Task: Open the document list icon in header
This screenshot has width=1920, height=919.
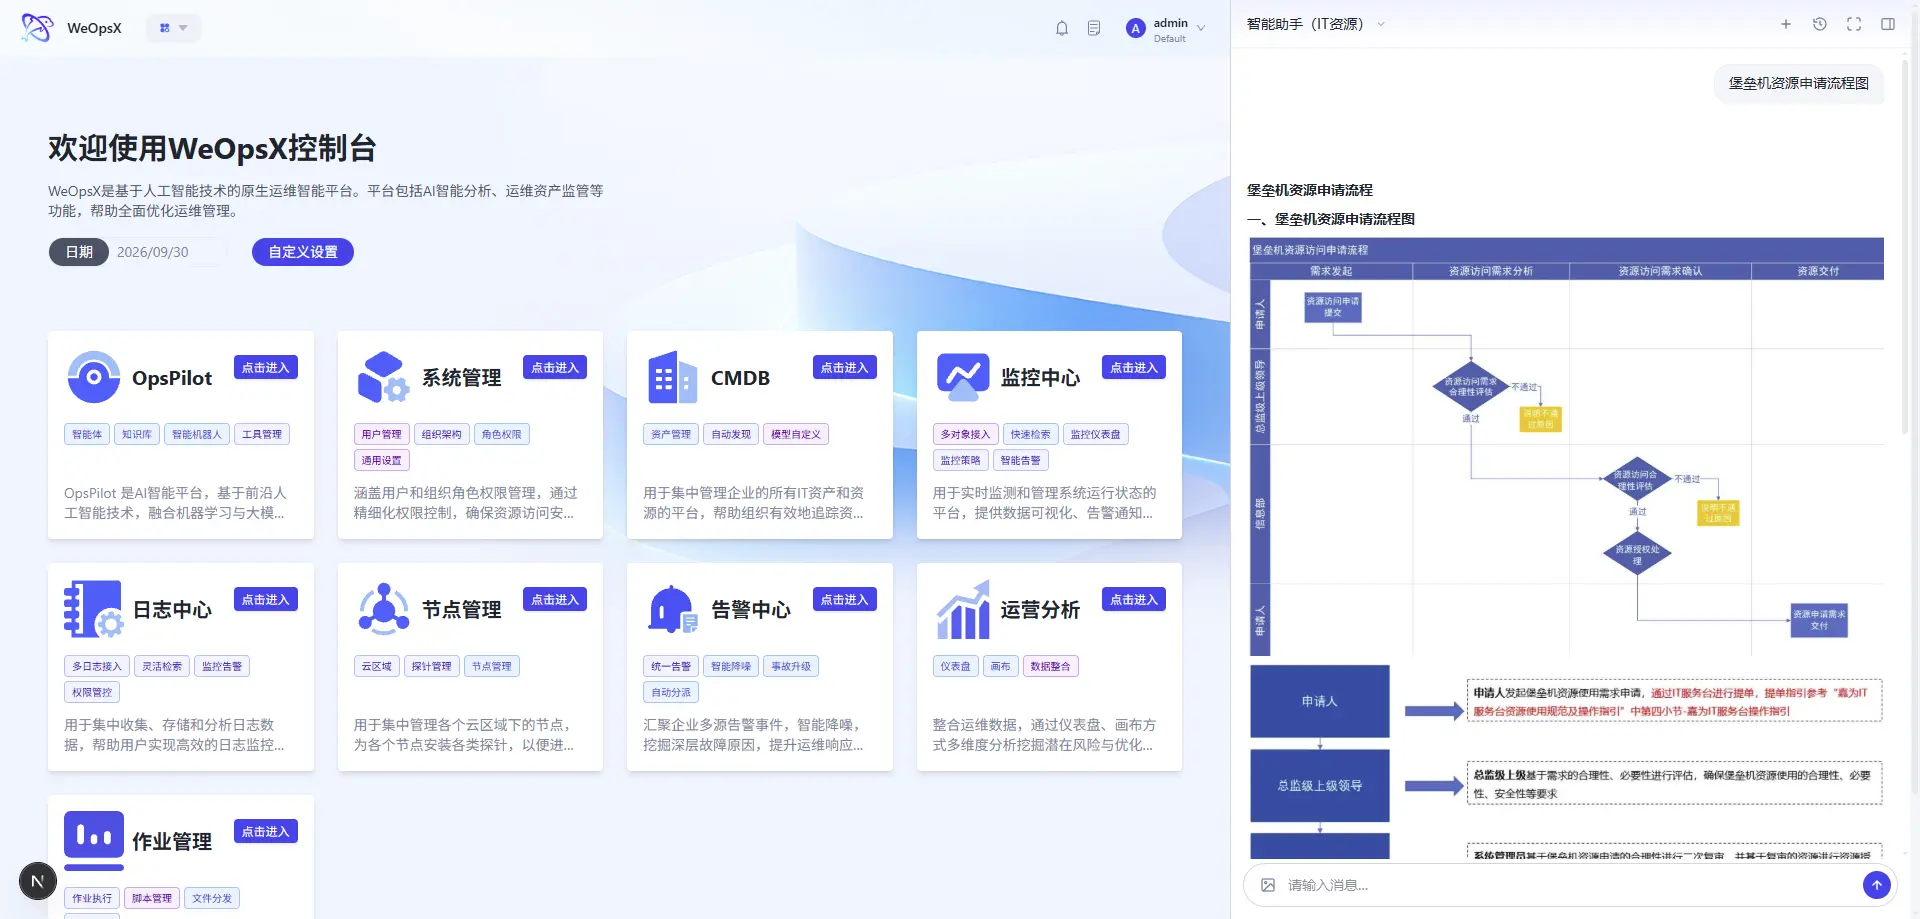Action: (x=1094, y=28)
